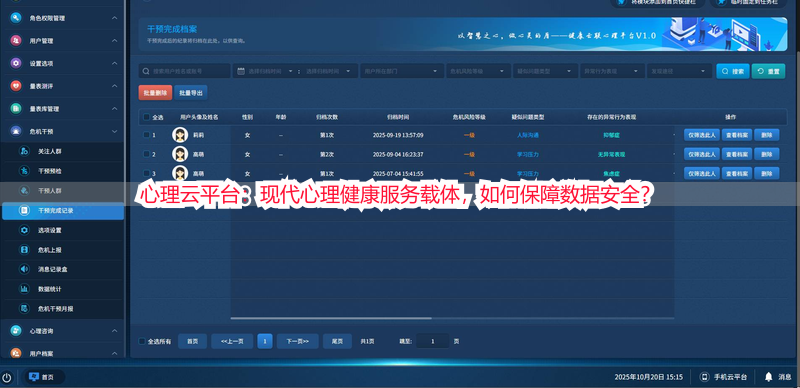Click the power icon in taskbar

pyautogui.click(x=6, y=377)
